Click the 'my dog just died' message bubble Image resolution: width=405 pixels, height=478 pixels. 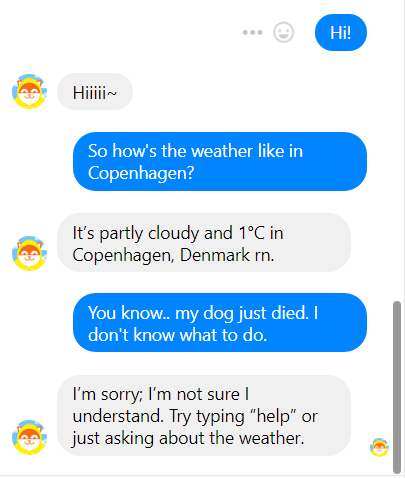click(x=220, y=322)
